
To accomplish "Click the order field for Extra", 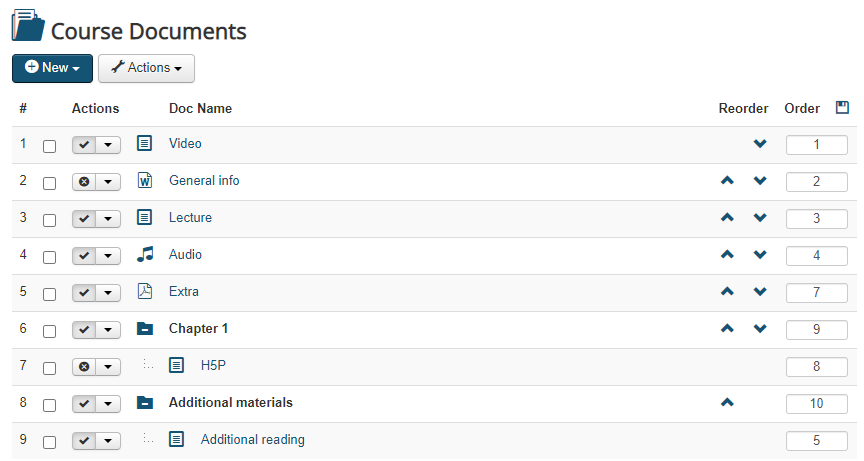I will click(x=816, y=292).
